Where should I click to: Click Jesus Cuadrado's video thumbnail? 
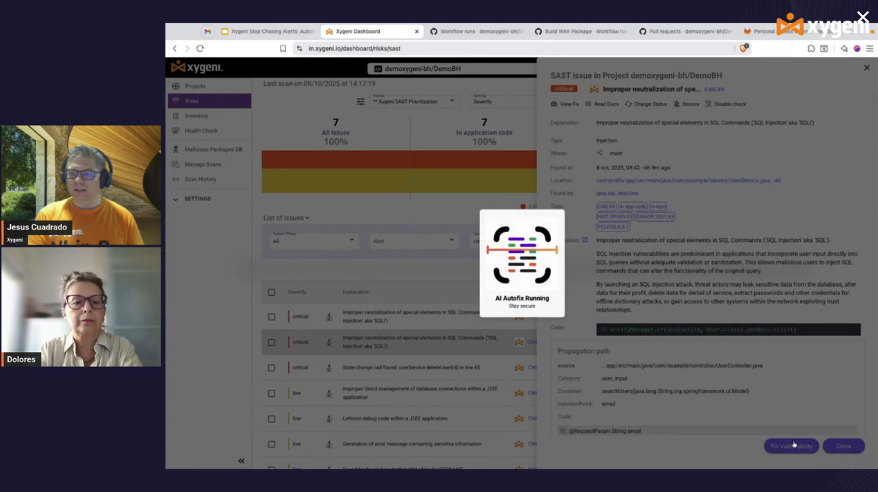81,185
